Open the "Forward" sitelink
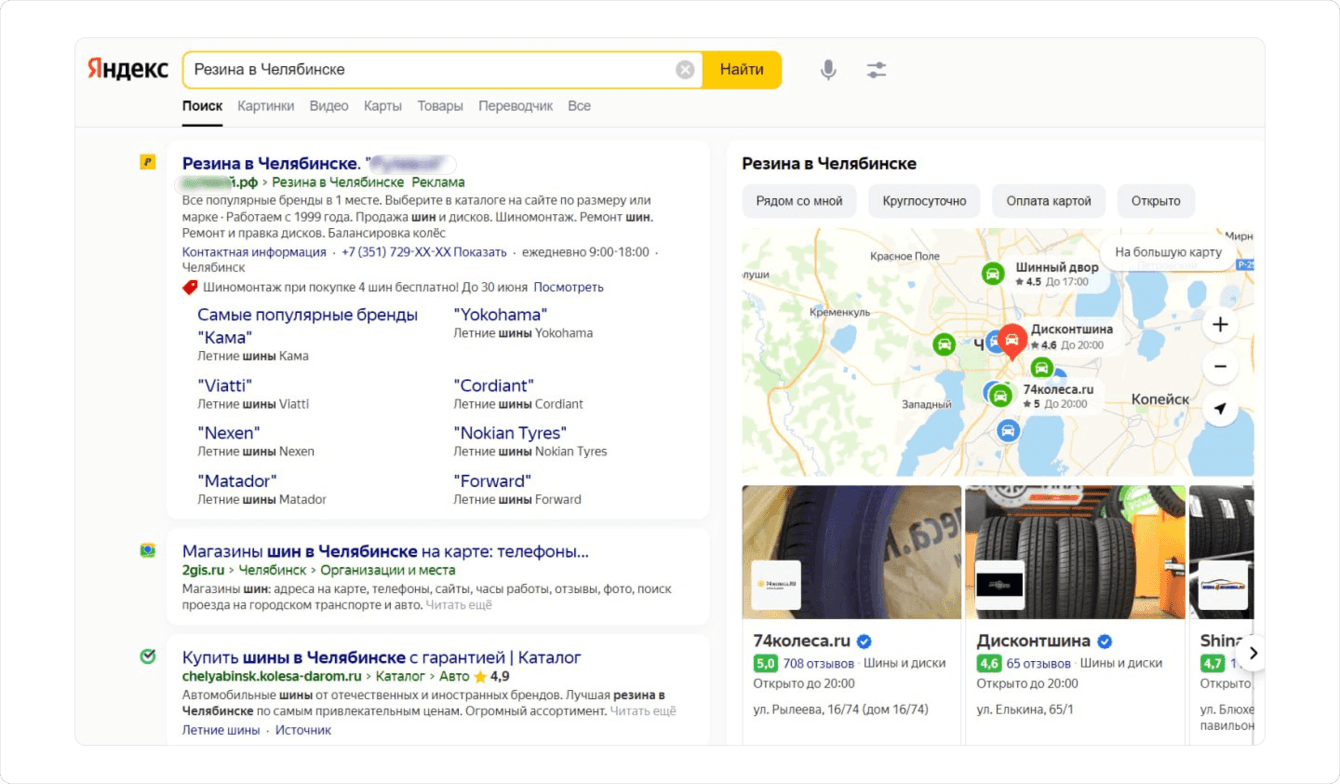Viewport: 1340px width, 784px height. click(492, 481)
